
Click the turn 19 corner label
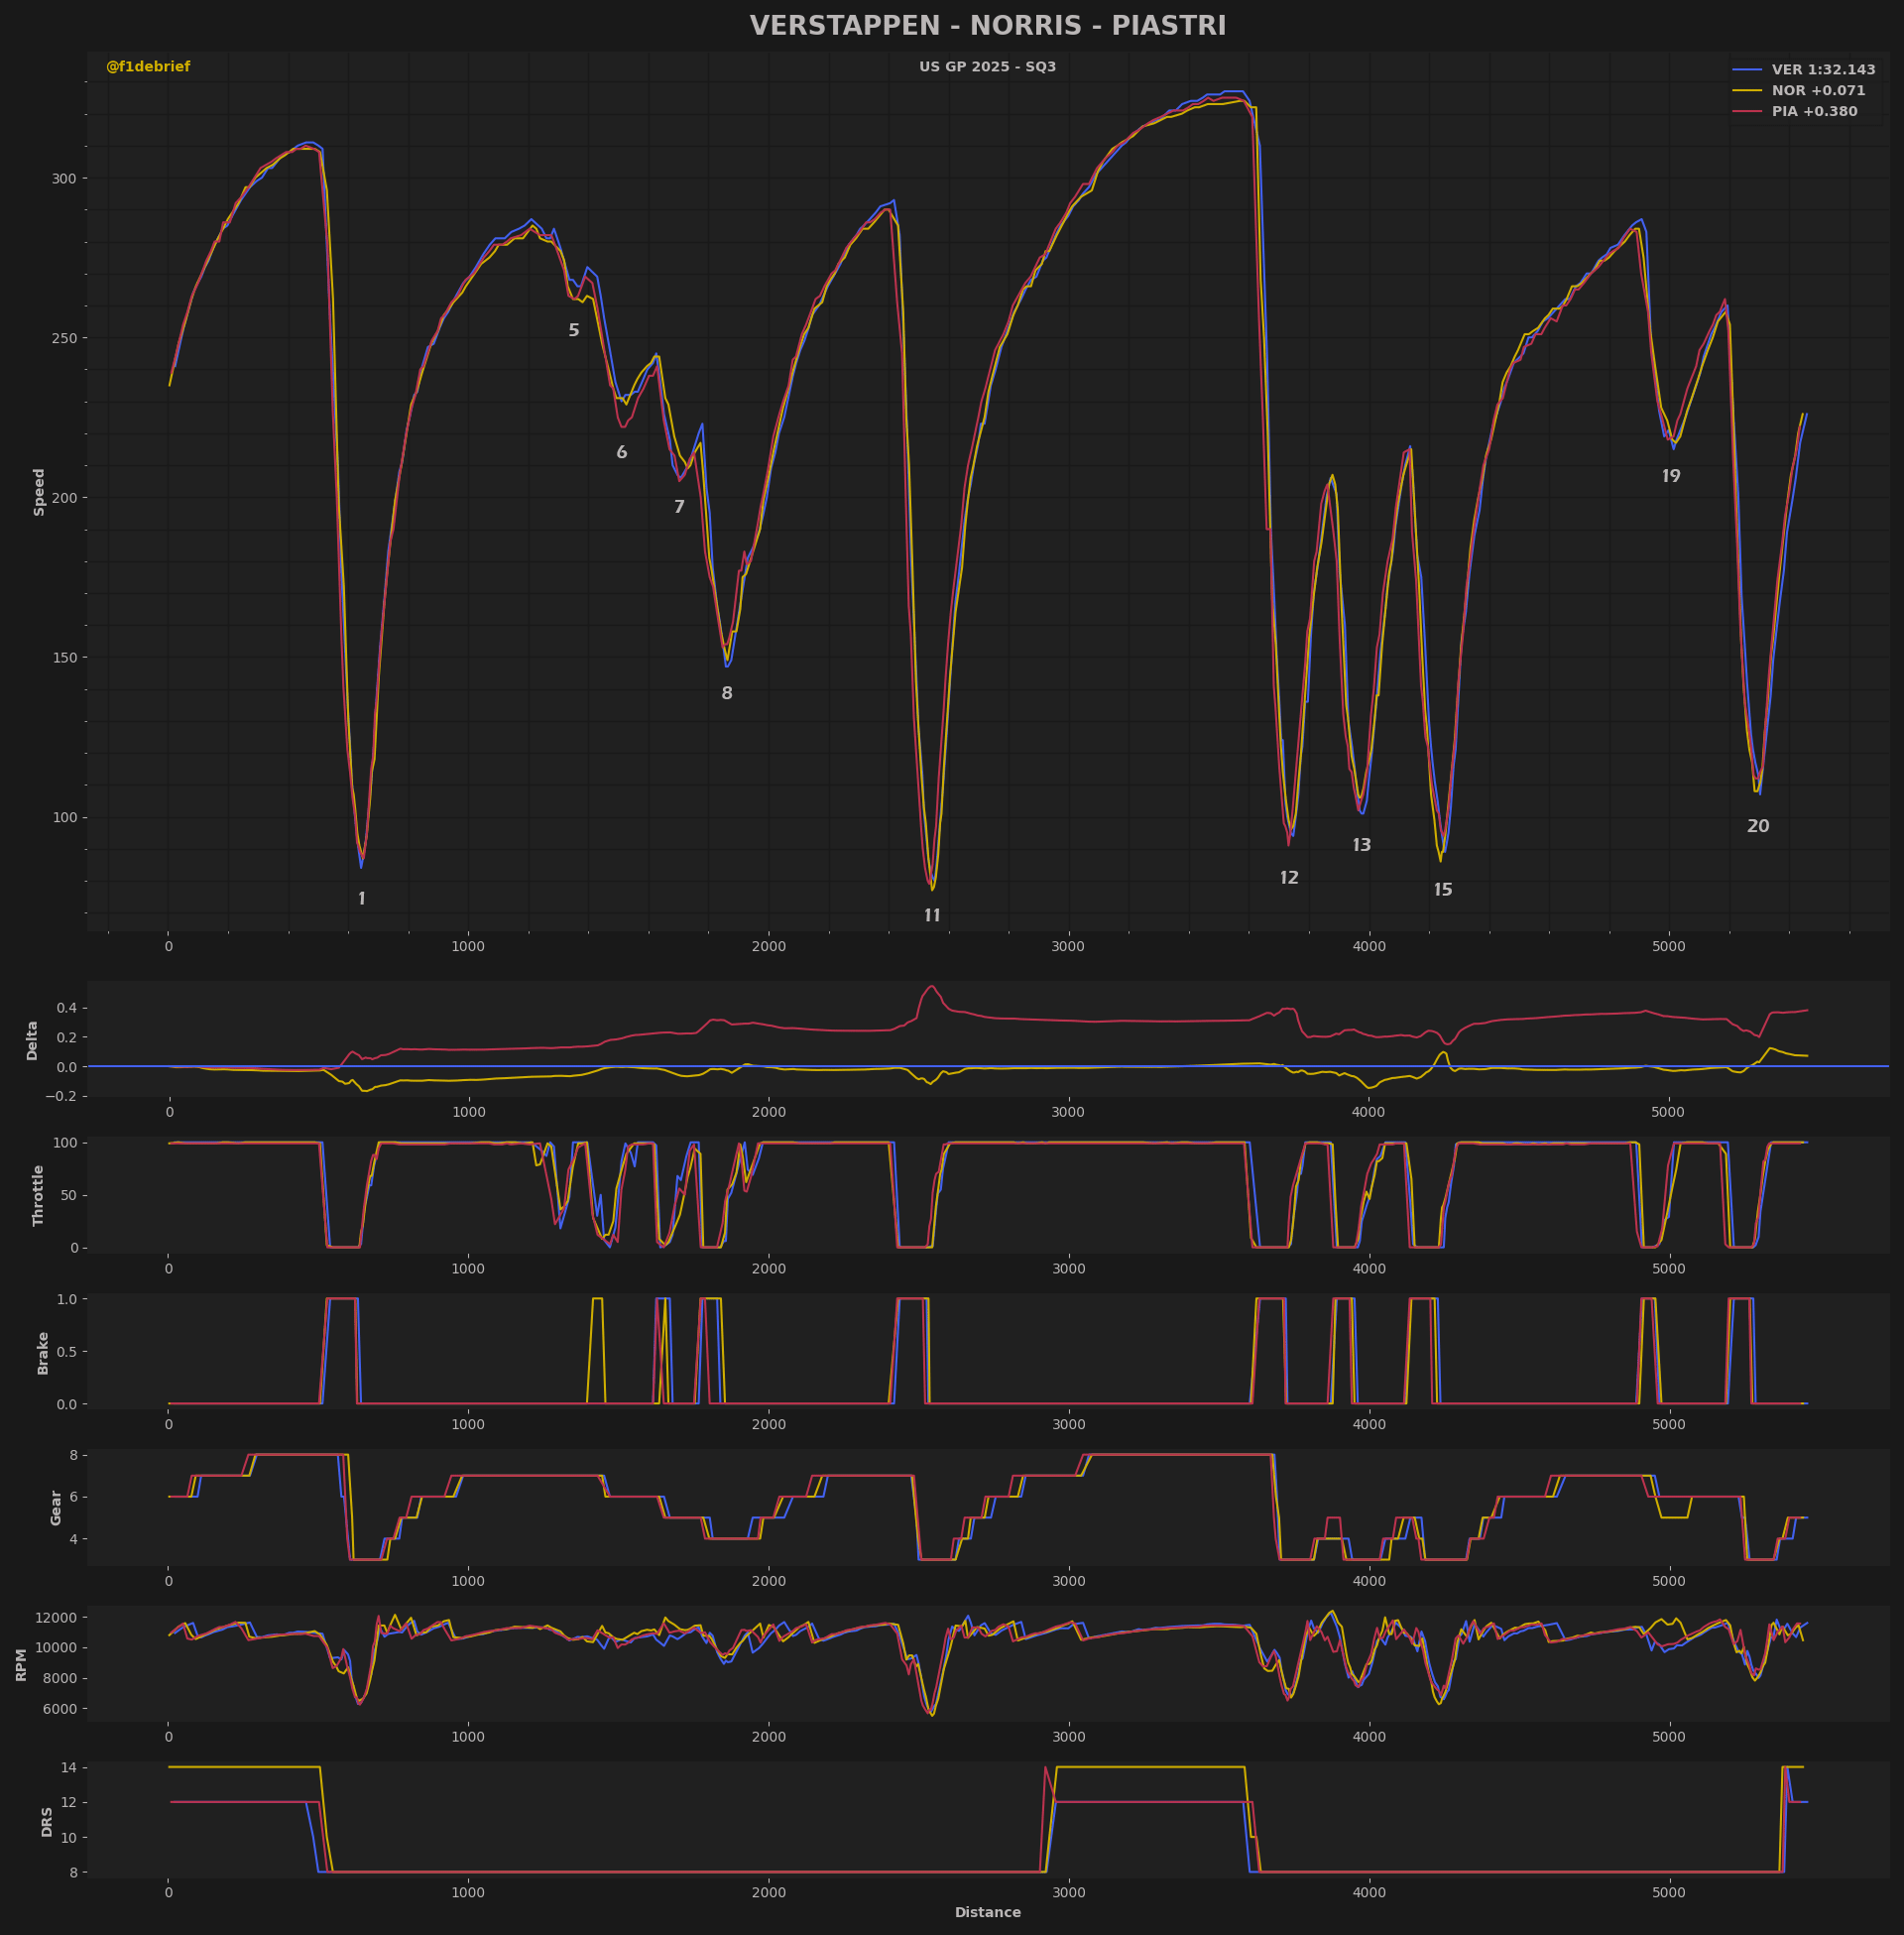pos(1671,477)
